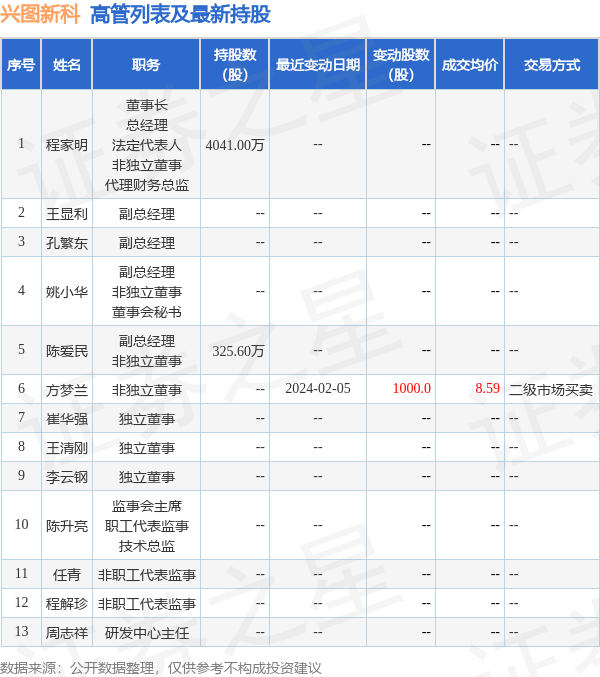This screenshot has height=677, width=600.
Task: Click the 职务 column header
Action: tap(146, 65)
